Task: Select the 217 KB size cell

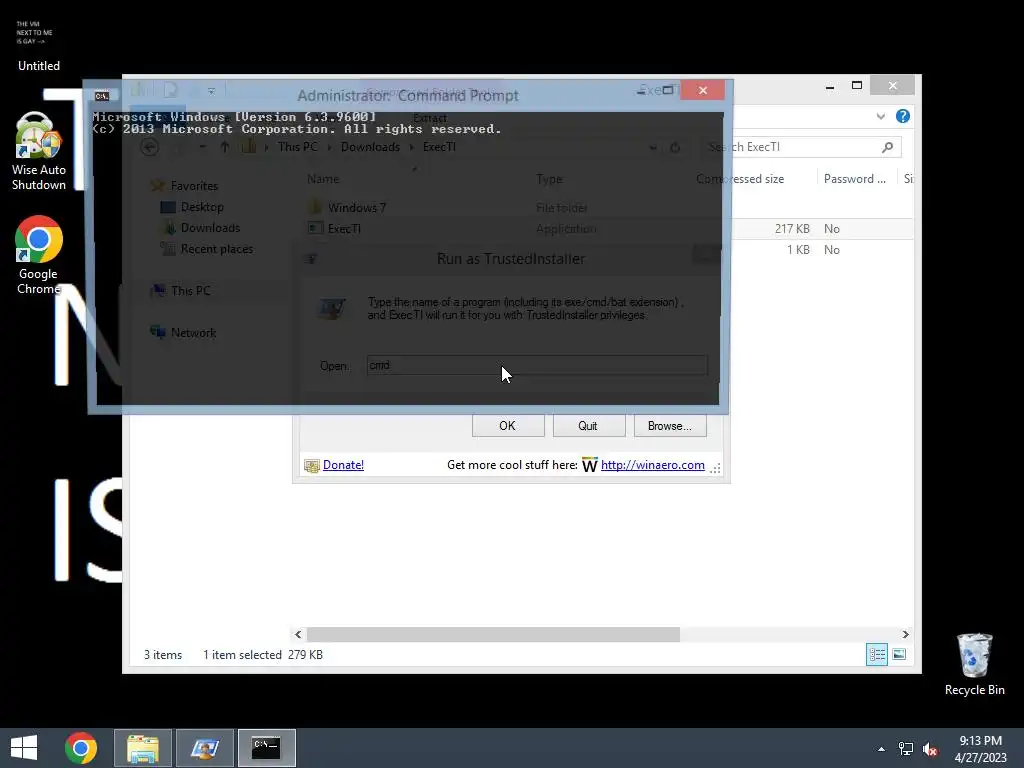Action: tap(792, 229)
